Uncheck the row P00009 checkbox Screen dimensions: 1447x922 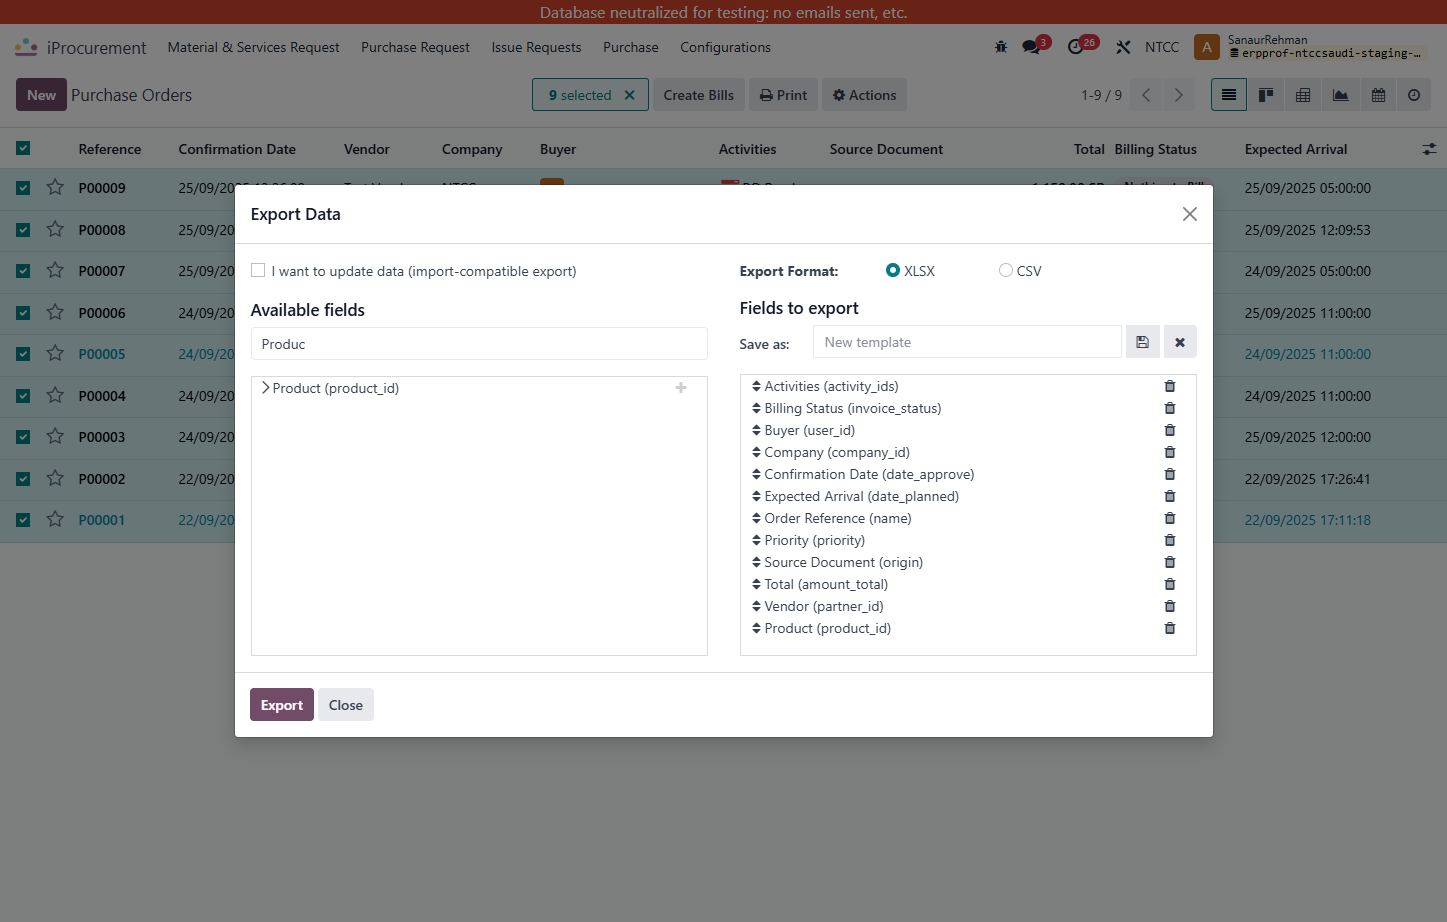pos(23,187)
